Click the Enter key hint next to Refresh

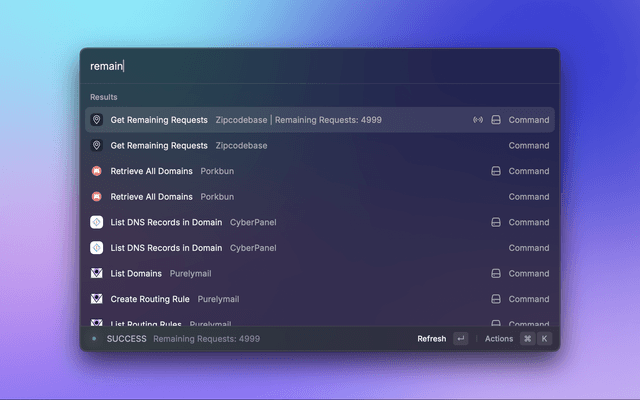460,339
